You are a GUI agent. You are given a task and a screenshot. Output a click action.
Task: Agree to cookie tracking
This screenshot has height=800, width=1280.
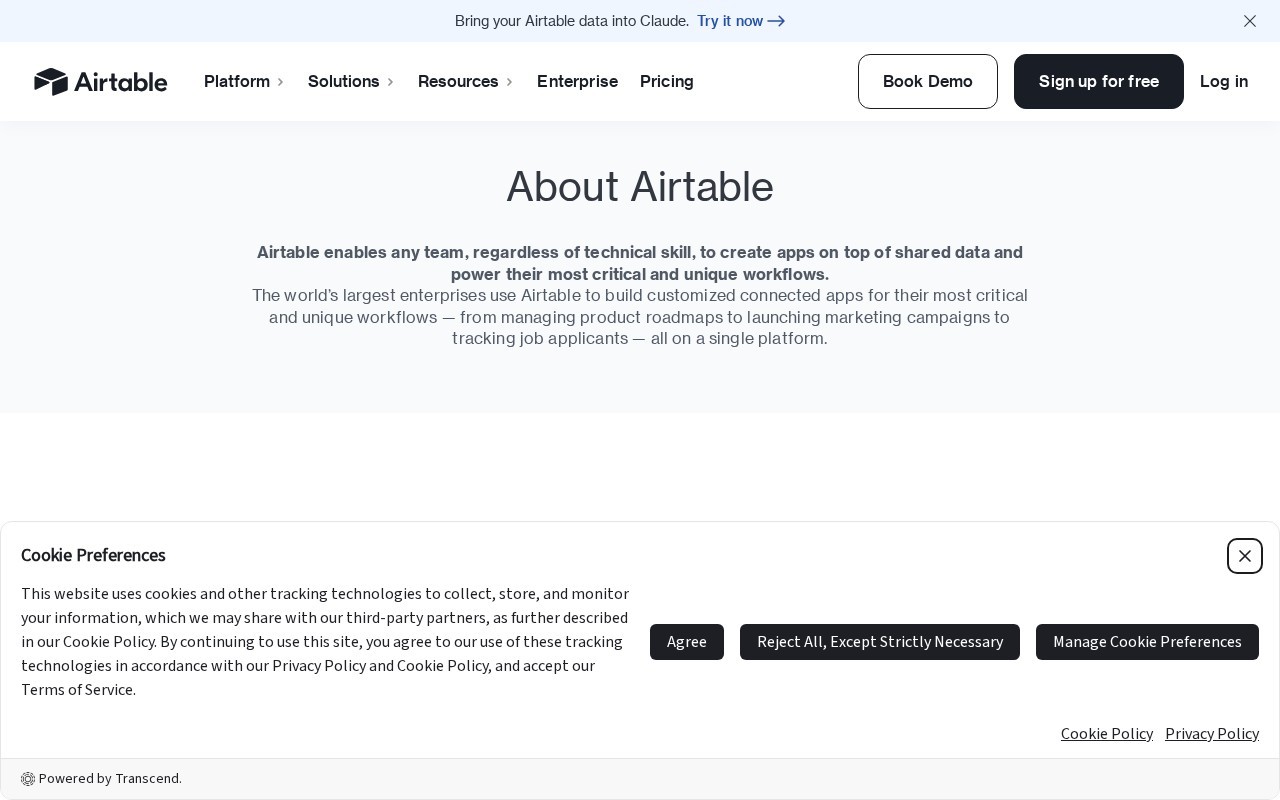pos(687,642)
